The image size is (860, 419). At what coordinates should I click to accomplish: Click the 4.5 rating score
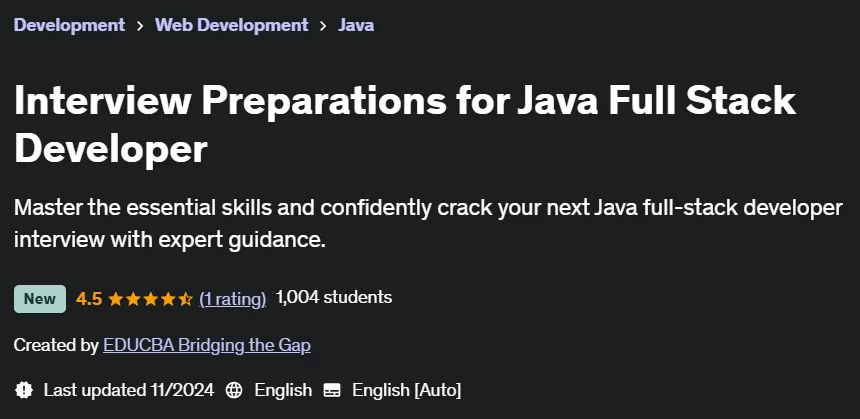pyautogui.click(x=89, y=299)
